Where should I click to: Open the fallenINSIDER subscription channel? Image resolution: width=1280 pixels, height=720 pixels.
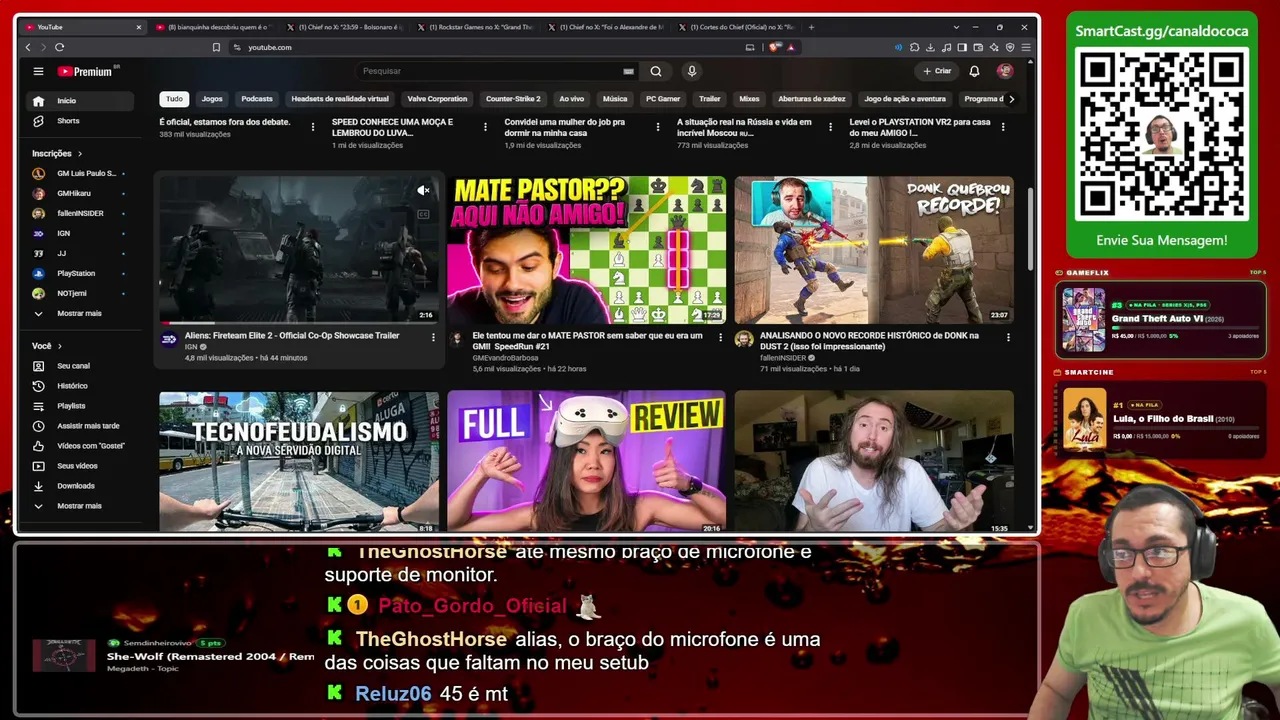pos(81,213)
